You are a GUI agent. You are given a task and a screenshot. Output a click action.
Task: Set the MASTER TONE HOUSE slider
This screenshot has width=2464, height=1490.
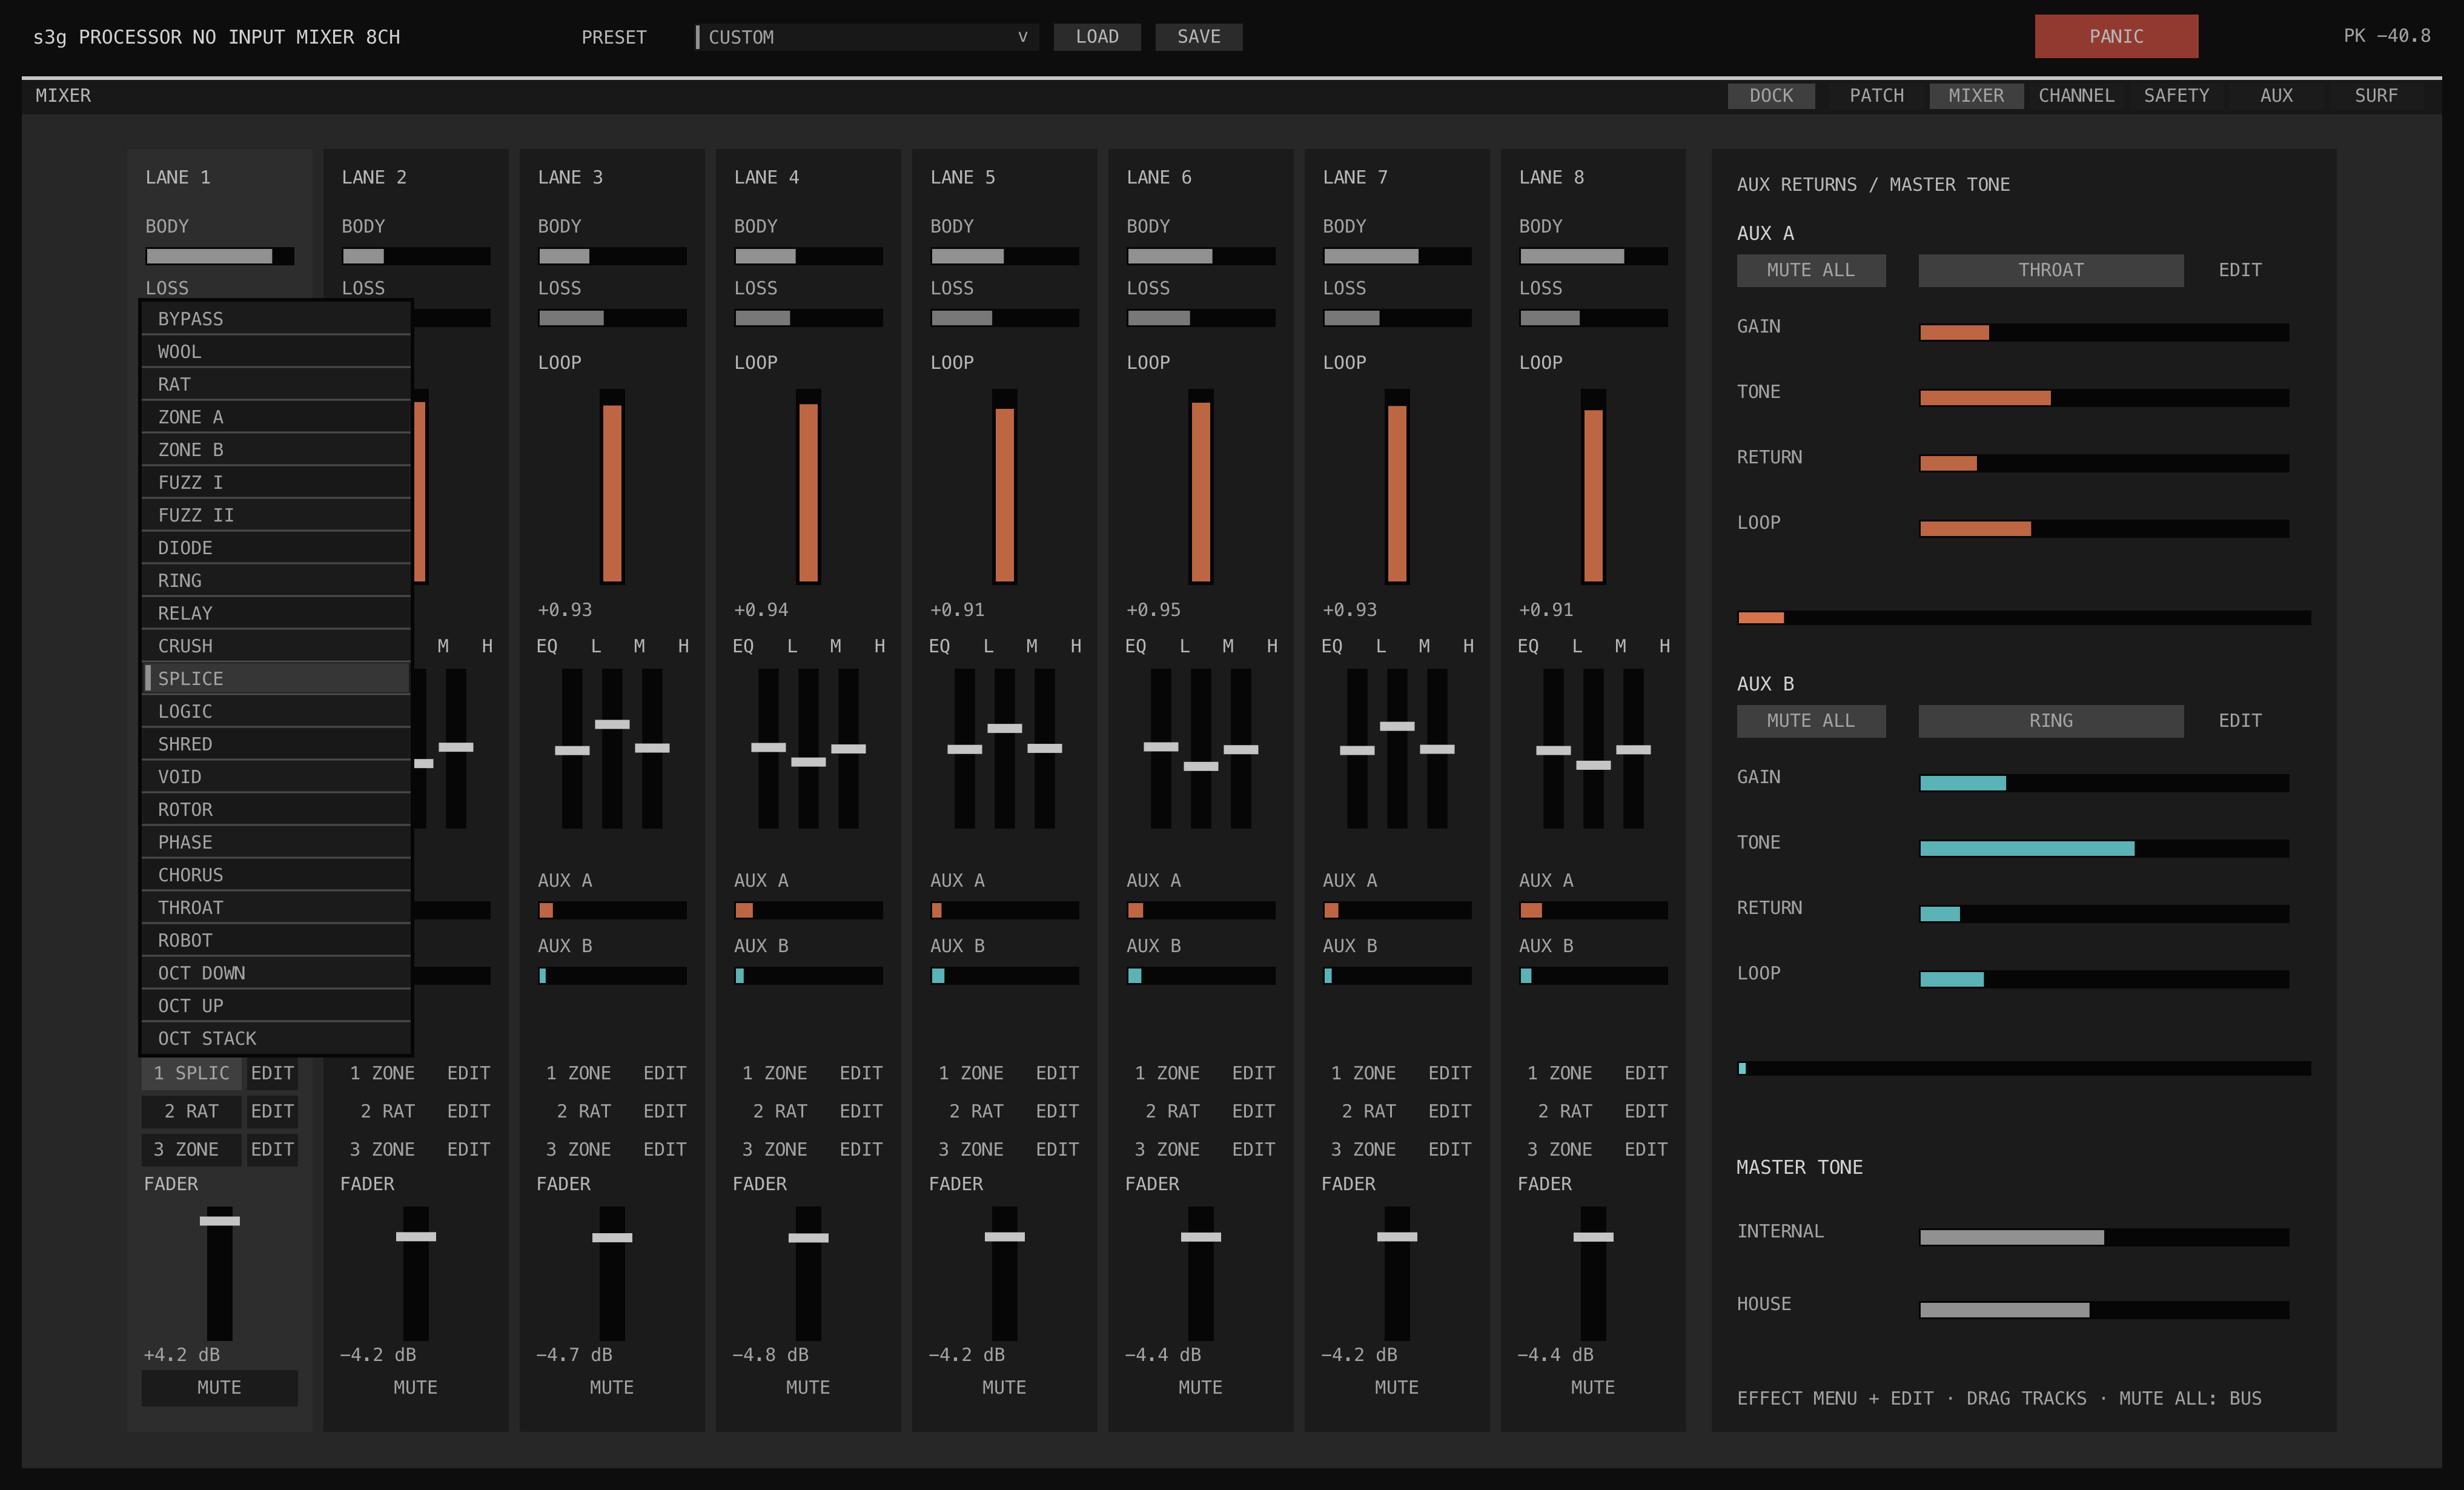click(x=2104, y=1310)
